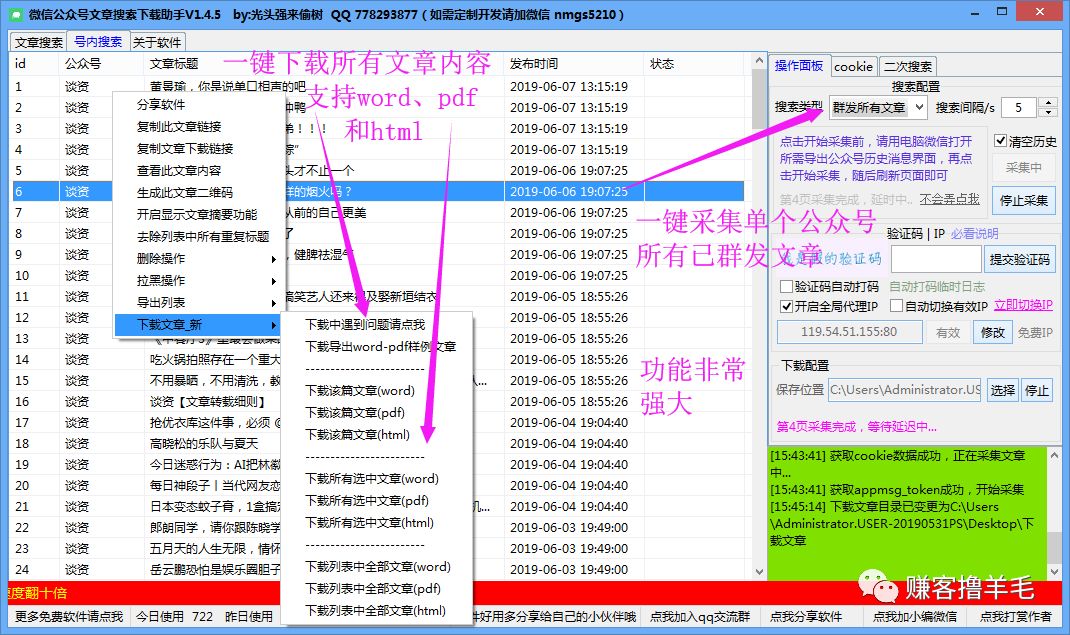Screen dimensions: 1070x635
Task: Increase the 搜索间隔 stepper value
Action: [x=1049, y=102]
